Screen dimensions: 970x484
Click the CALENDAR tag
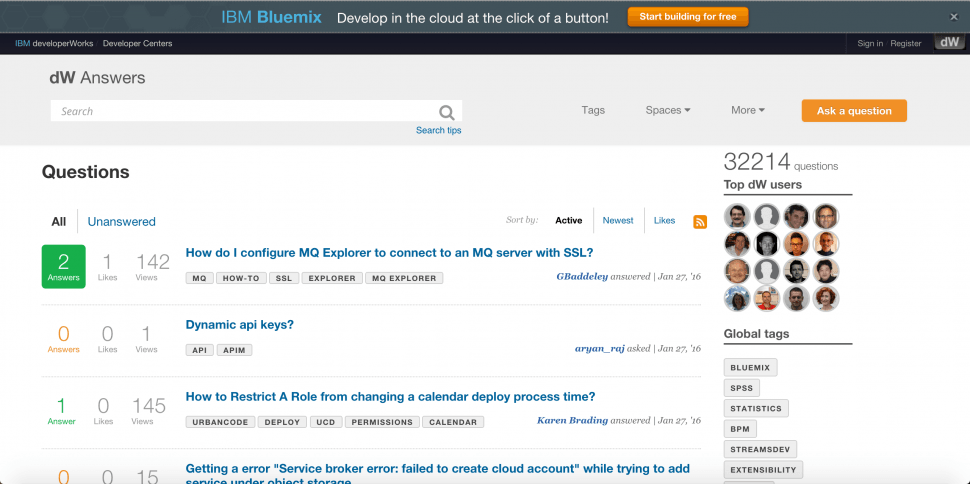(x=453, y=422)
